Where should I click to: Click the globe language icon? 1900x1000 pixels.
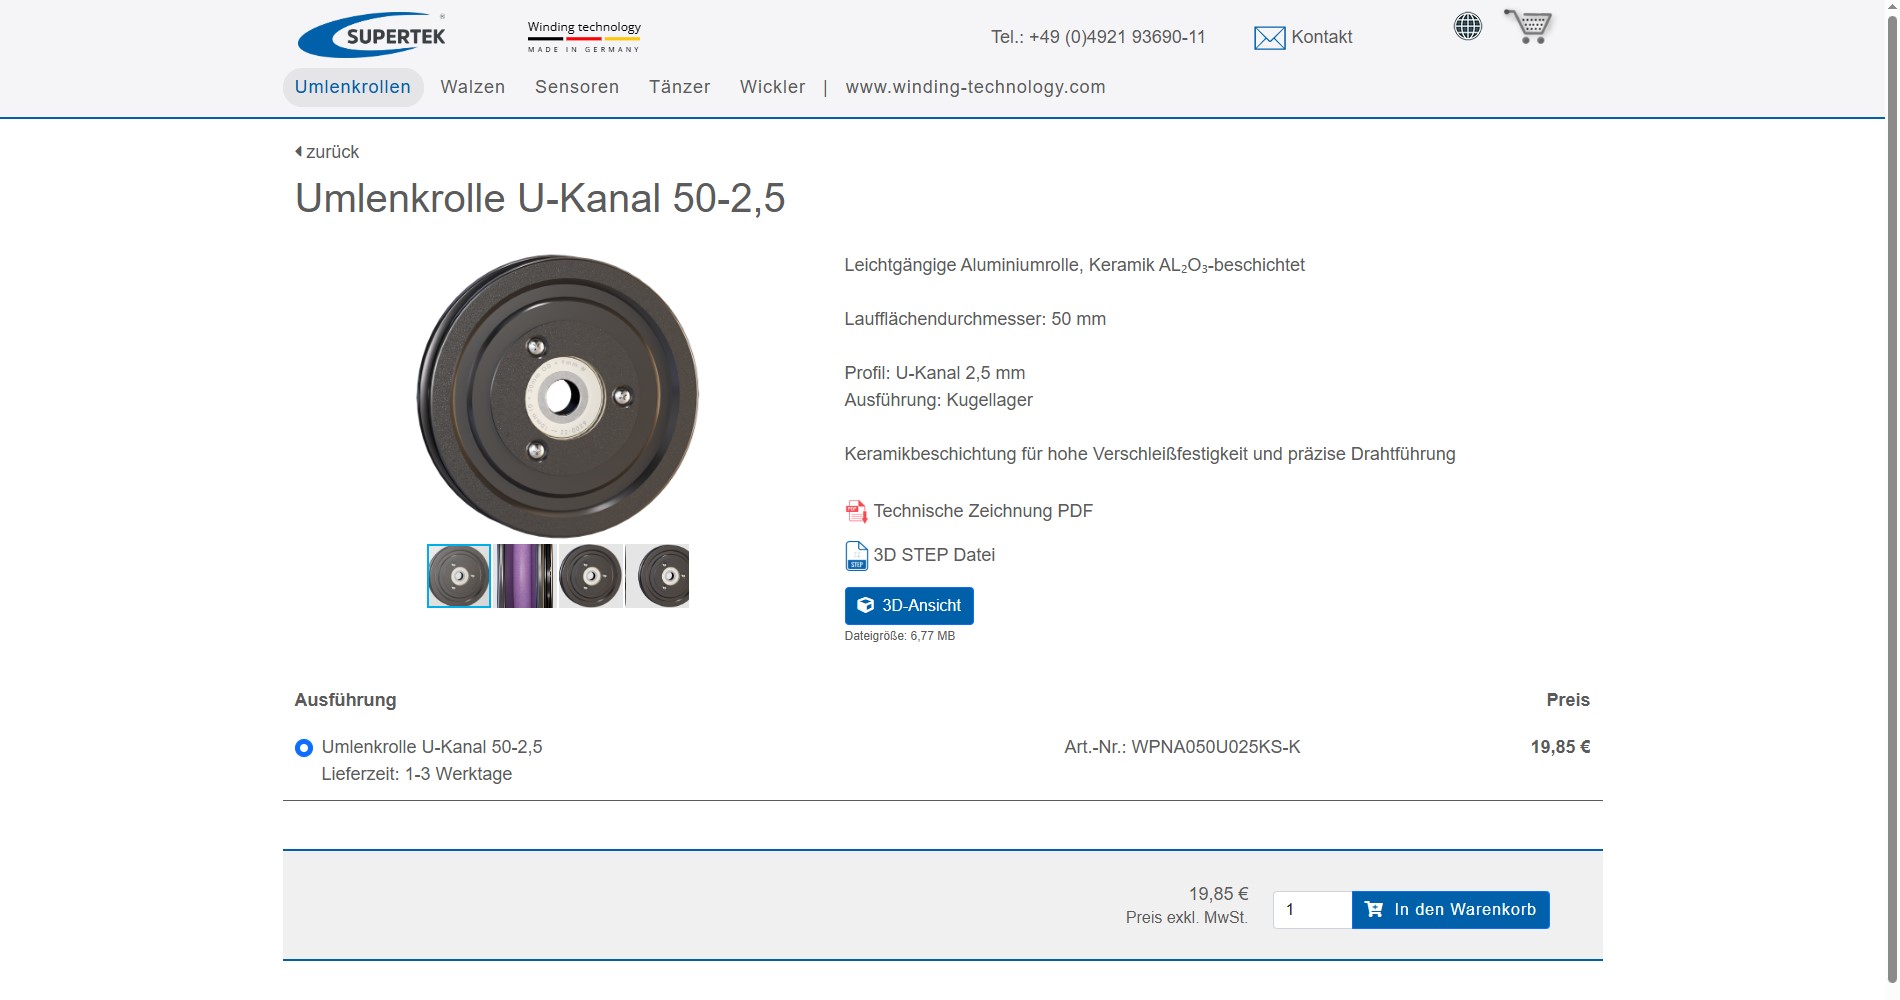coord(1466,26)
